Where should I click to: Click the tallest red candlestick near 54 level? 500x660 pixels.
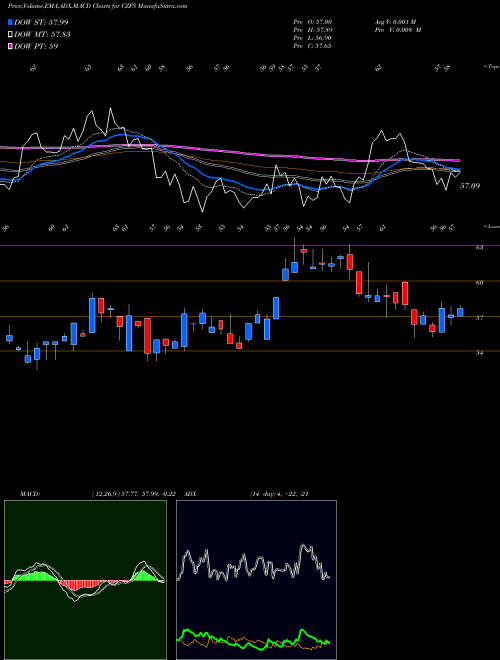[x=147, y=335]
